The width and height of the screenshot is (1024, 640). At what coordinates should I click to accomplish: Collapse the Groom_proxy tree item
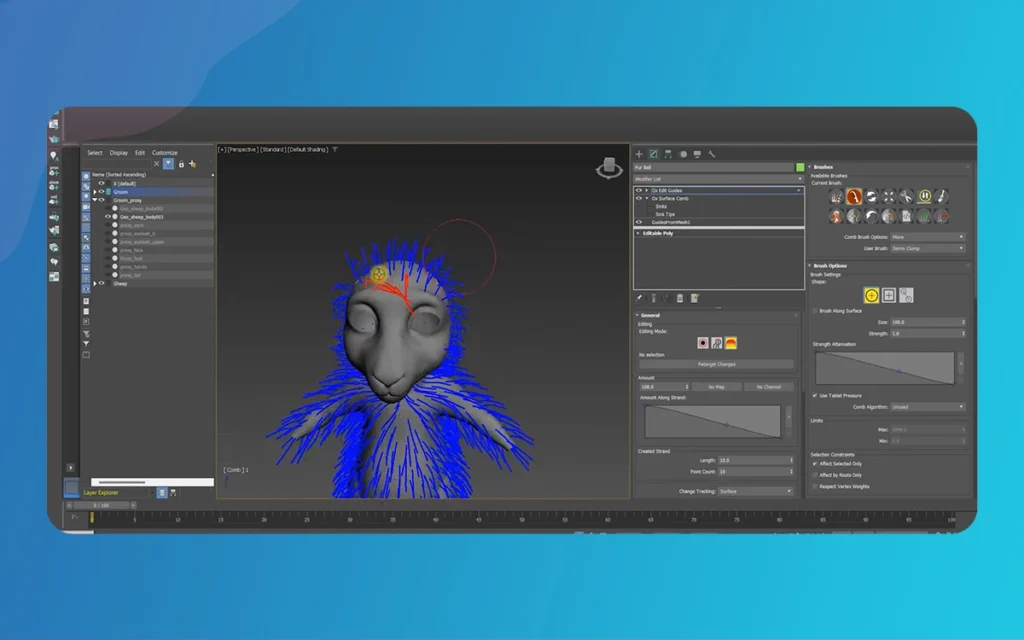pos(95,200)
